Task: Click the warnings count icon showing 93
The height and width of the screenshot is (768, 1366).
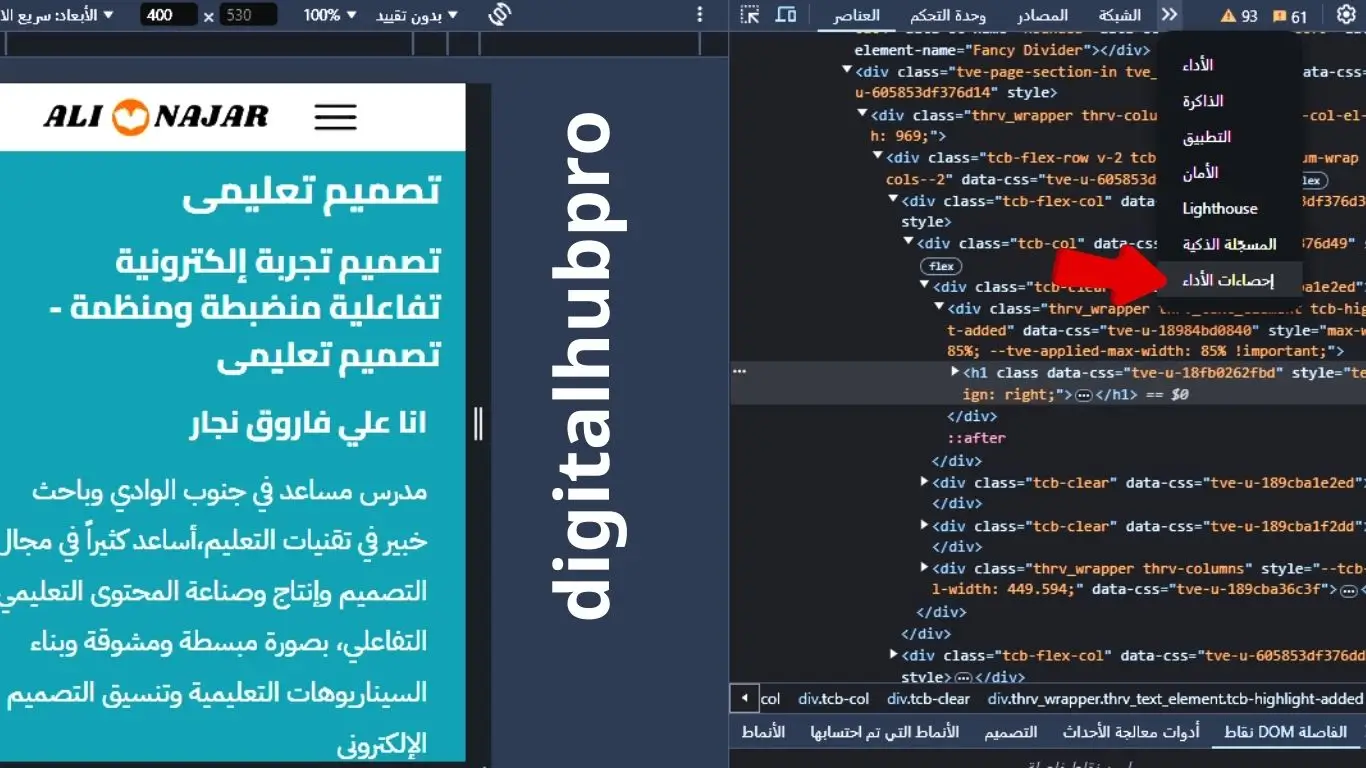Action: (x=1239, y=16)
